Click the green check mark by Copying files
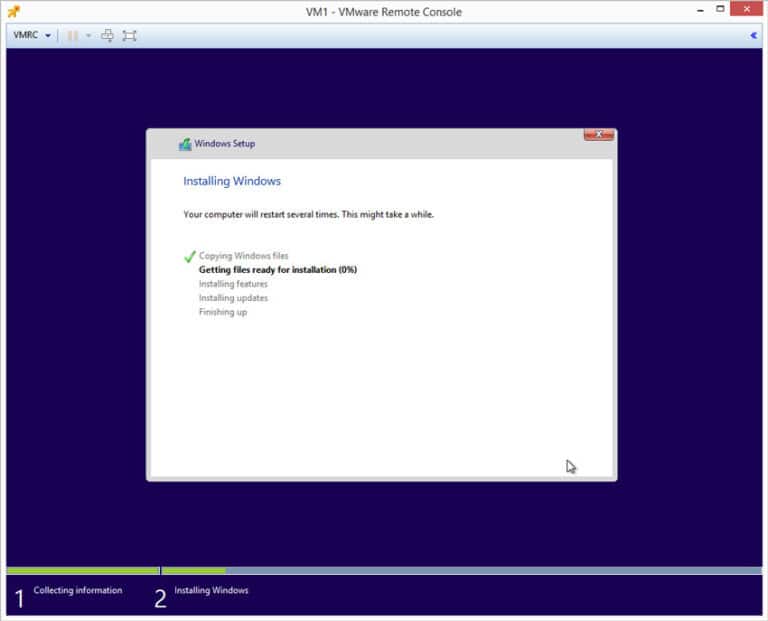Image resolution: width=768 pixels, height=621 pixels. (190, 256)
